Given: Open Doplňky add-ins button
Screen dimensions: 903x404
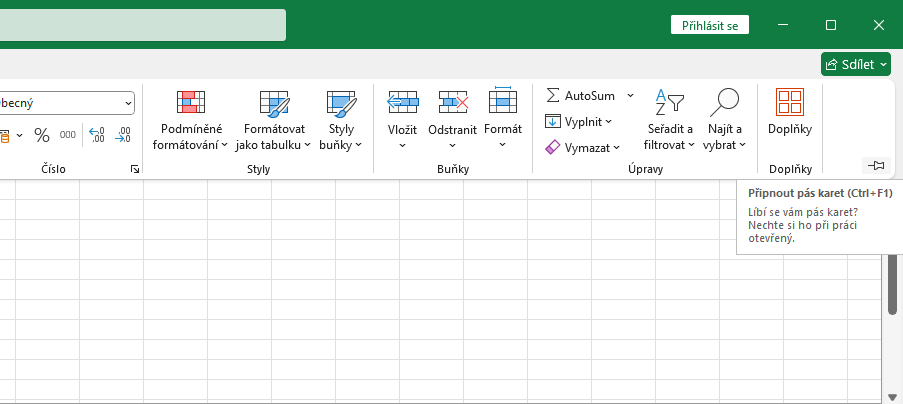Looking at the screenshot, I should (790, 113).
